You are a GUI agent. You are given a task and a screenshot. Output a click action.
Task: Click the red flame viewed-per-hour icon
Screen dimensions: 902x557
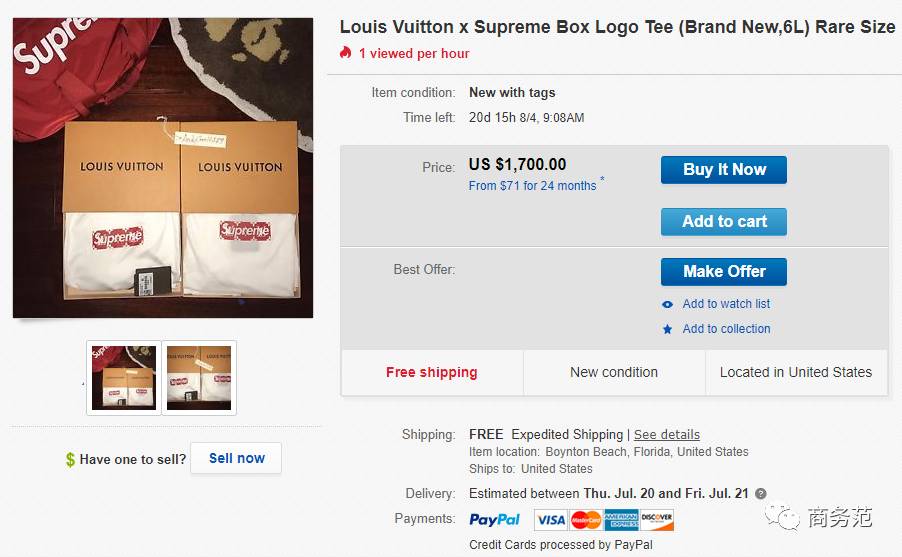(345, 53)
